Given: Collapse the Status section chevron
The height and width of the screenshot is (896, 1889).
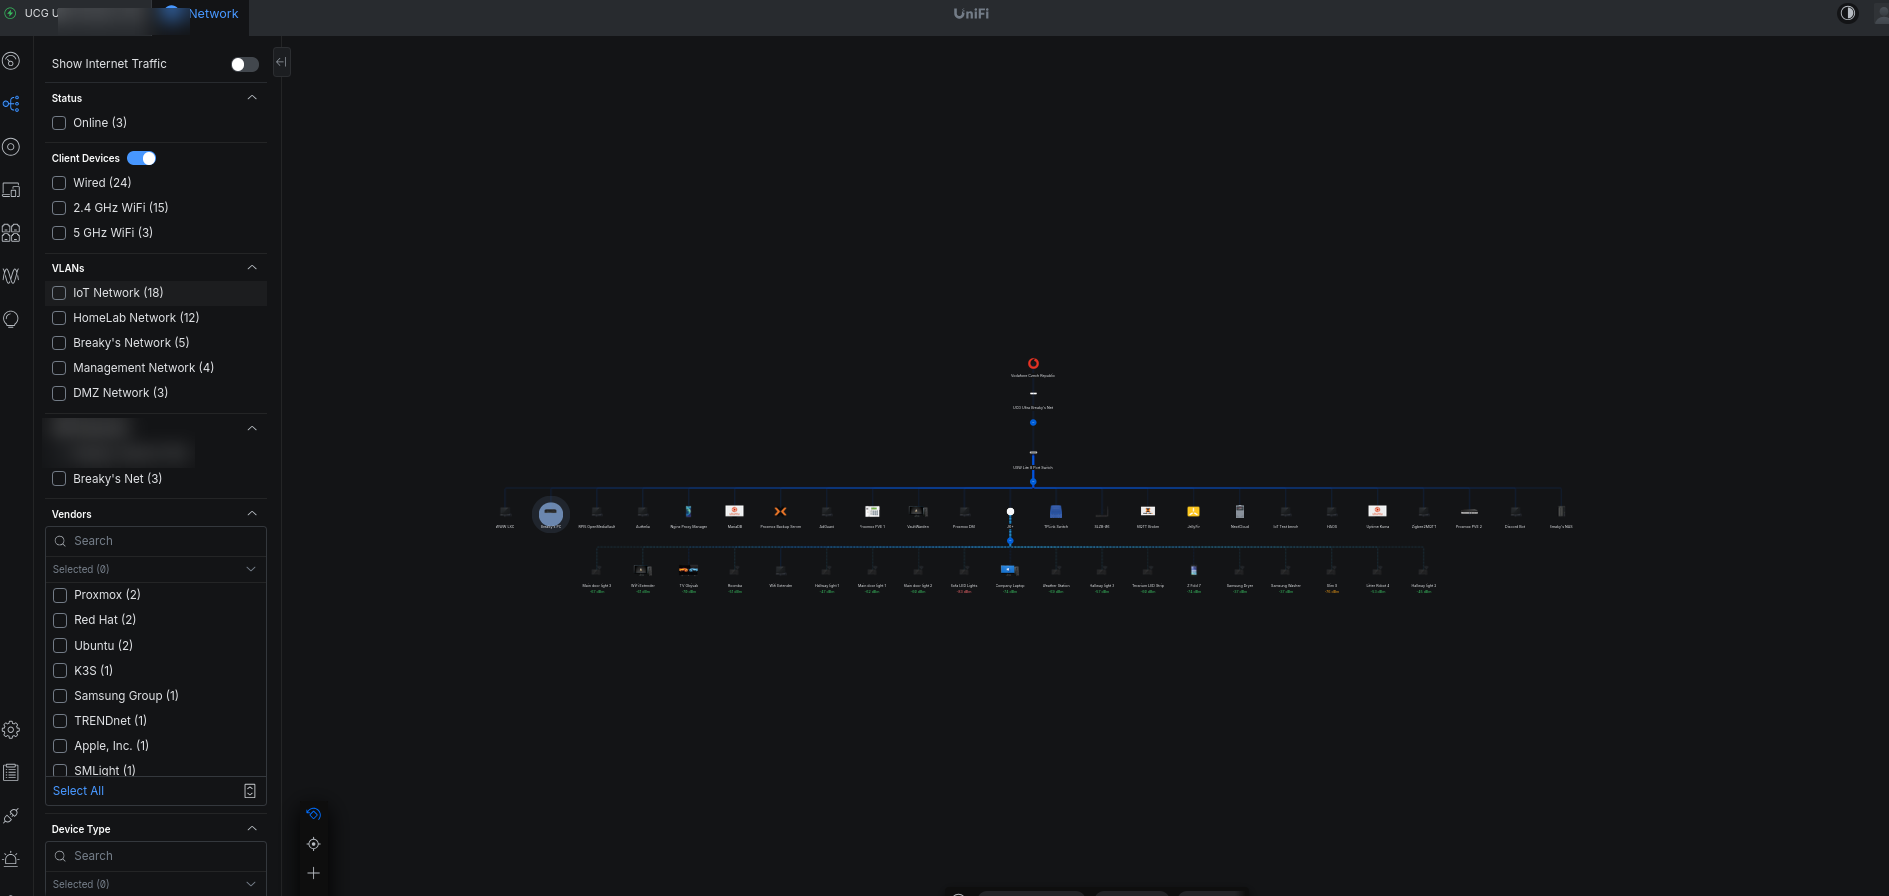Looking at the screenshot, I should click(252, 98).
